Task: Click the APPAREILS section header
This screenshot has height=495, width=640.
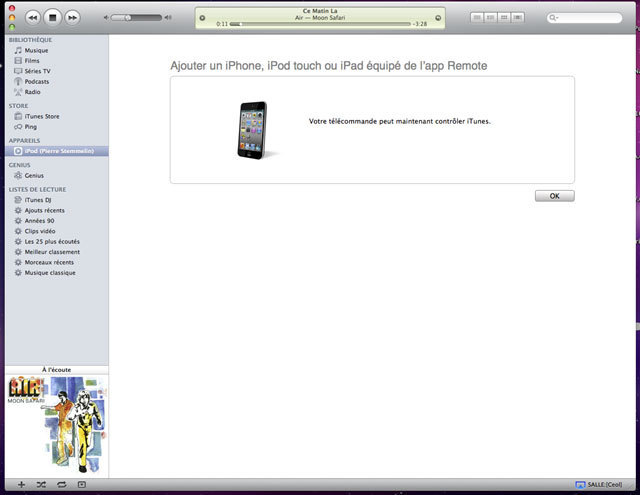Action: 24,140
